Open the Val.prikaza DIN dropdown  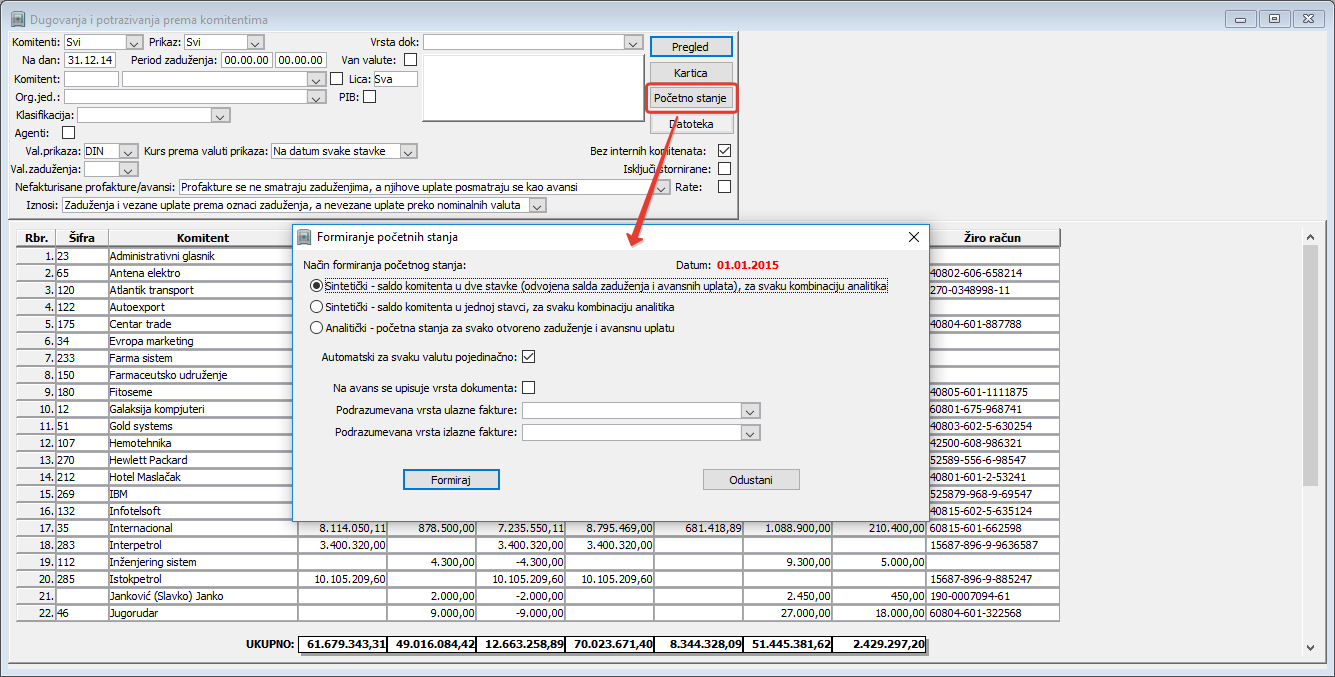click(127, 151)
